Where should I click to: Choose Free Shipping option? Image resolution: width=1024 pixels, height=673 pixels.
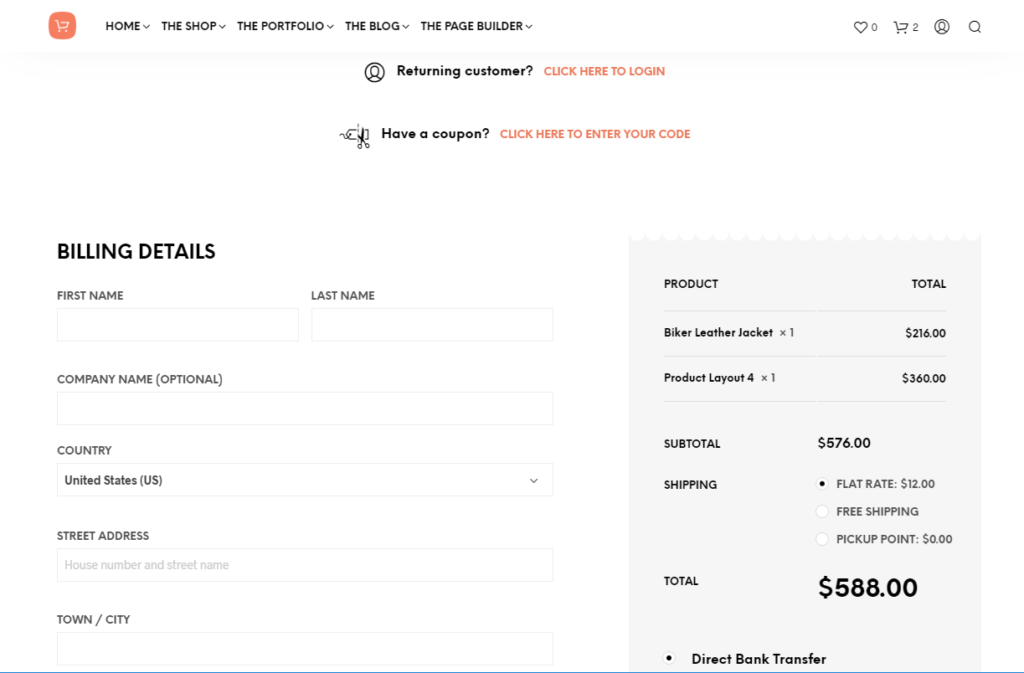822,511
